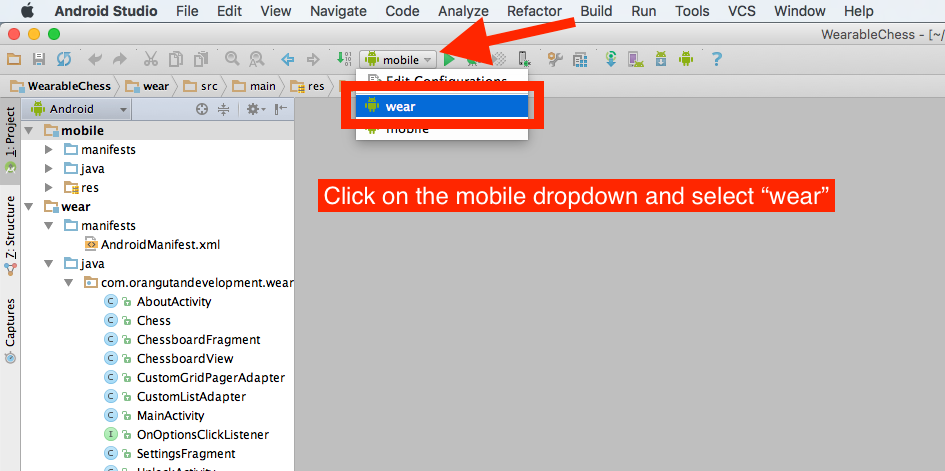Sync project with Gradle files icon

(611, 59)
